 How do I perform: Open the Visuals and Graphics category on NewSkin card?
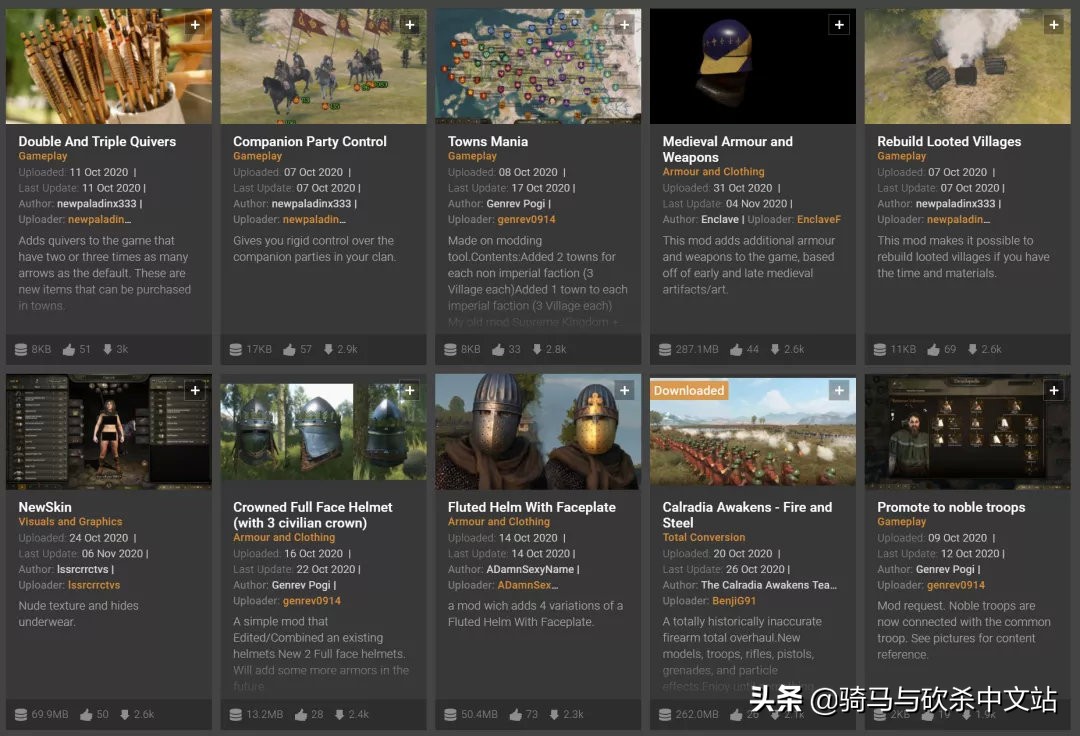(70, 521)
